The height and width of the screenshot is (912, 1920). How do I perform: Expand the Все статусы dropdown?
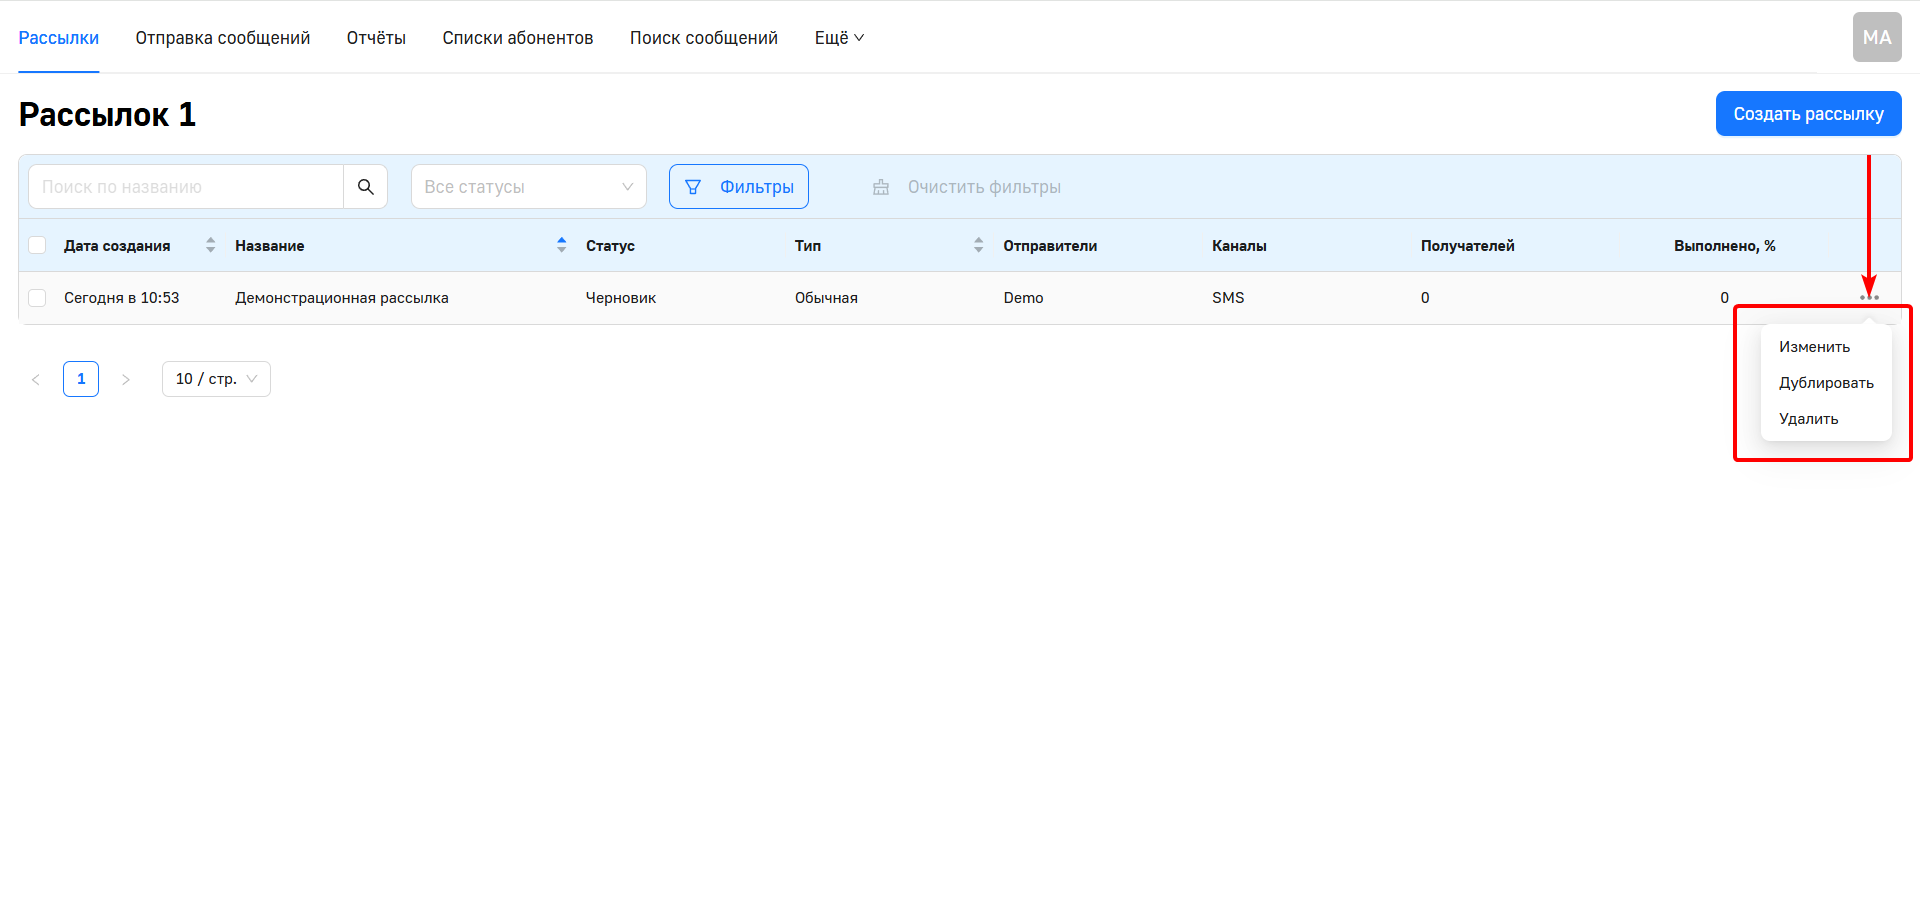528,187
